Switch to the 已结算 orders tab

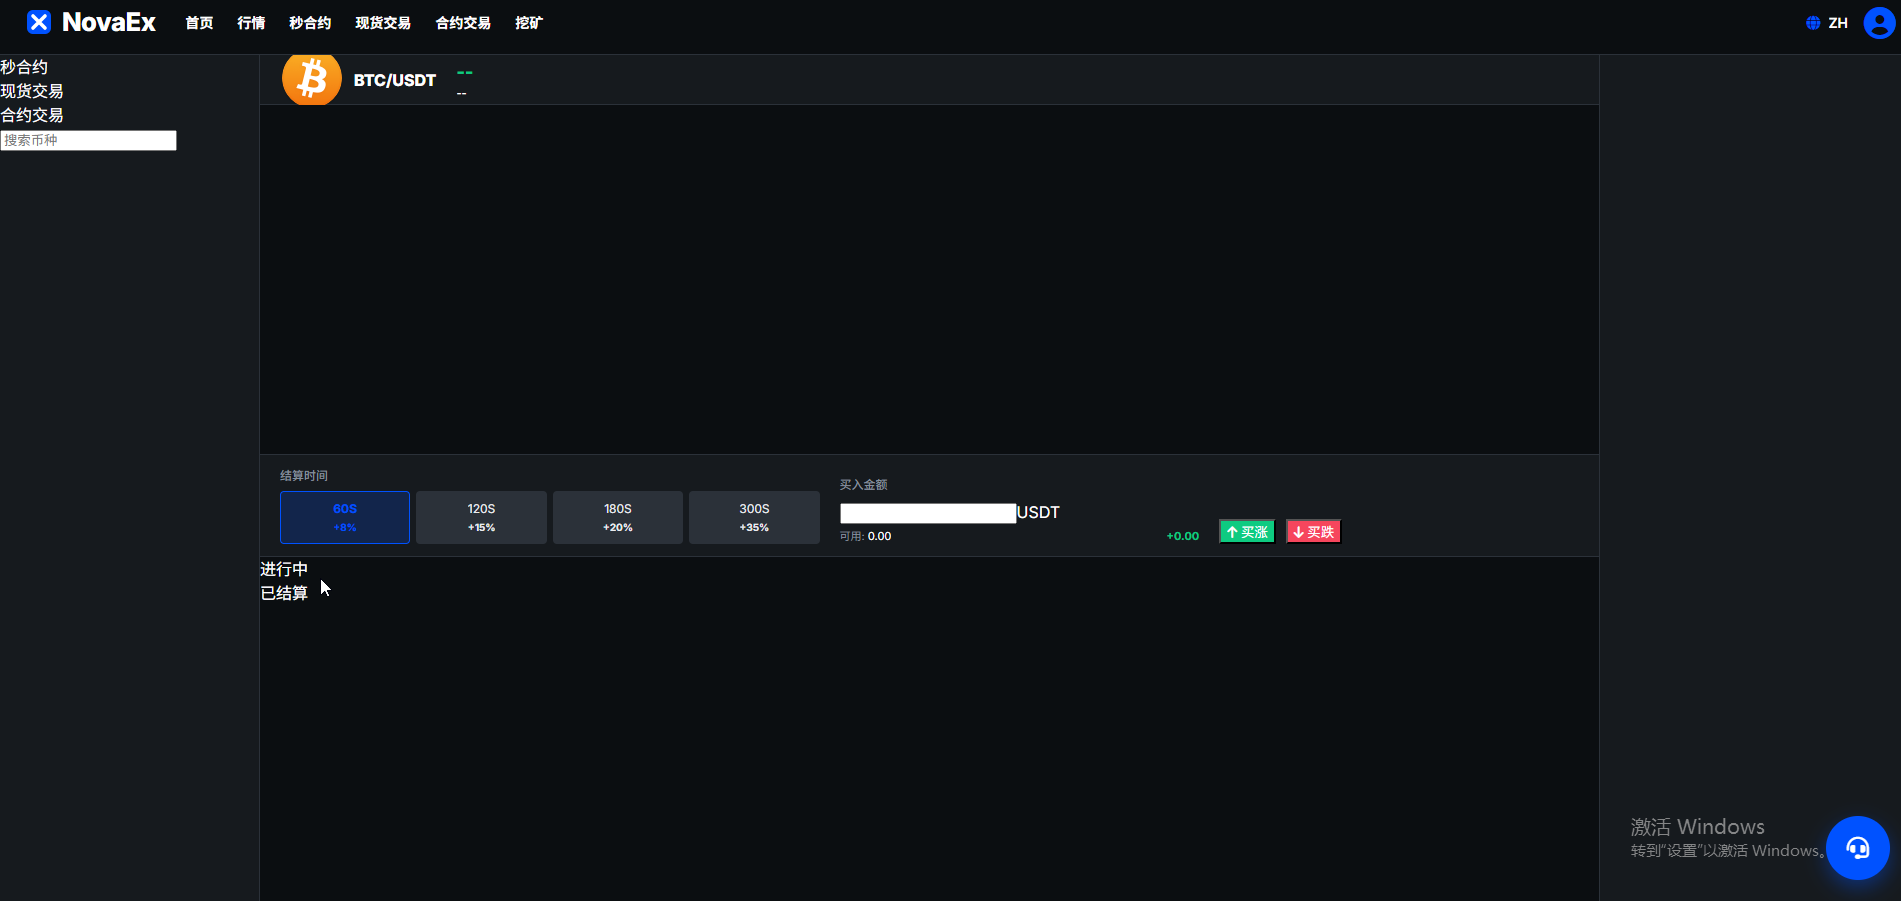coord(284,593)
